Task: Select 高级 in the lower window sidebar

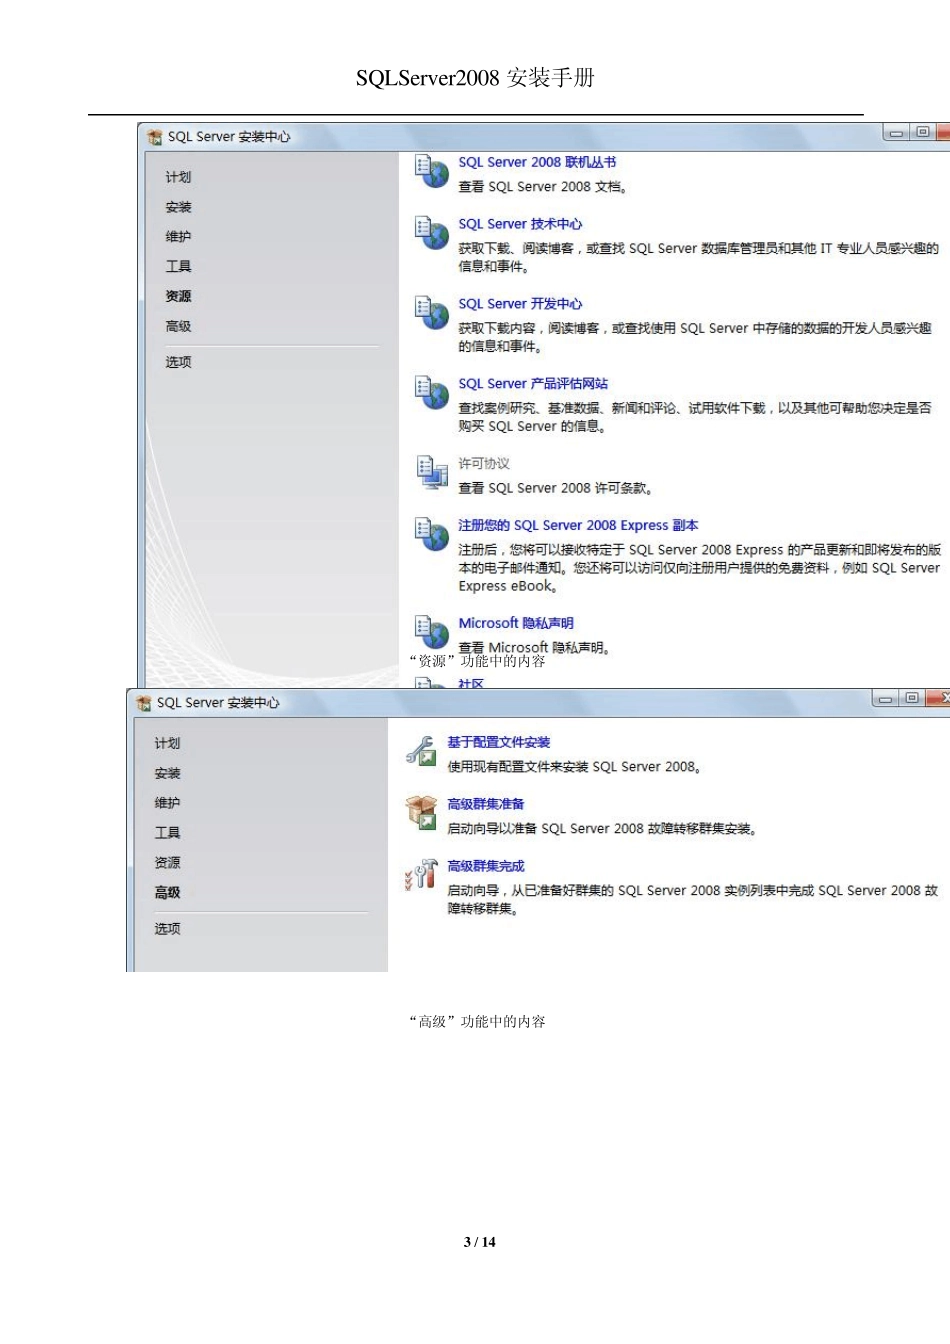Action: (x=167, y=893)
